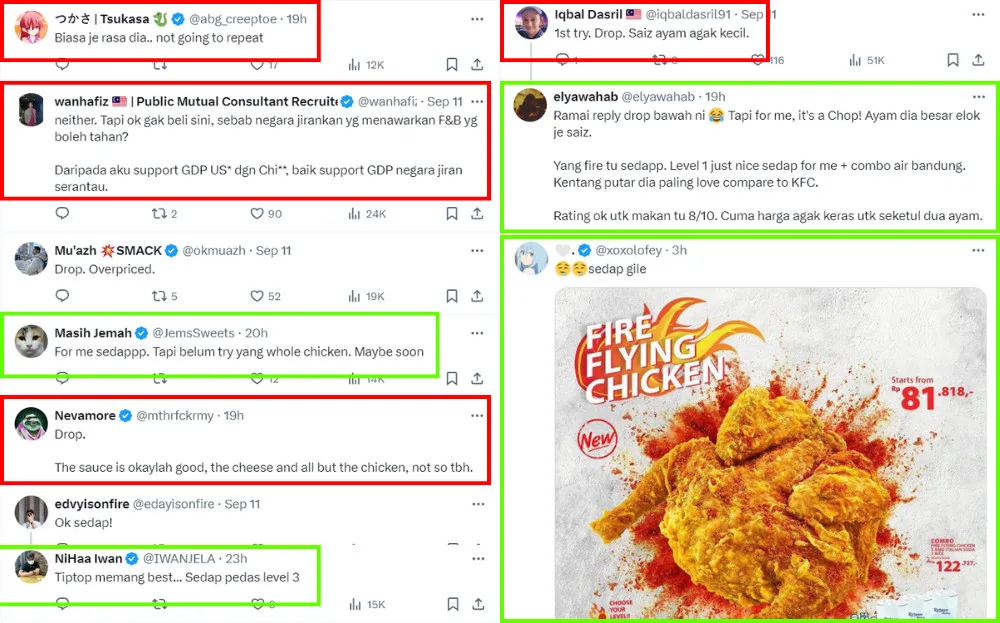Expand more options for Masih Jemah's tweet
The height and width of the screenshot is (623, 1000).
point(476,332)
